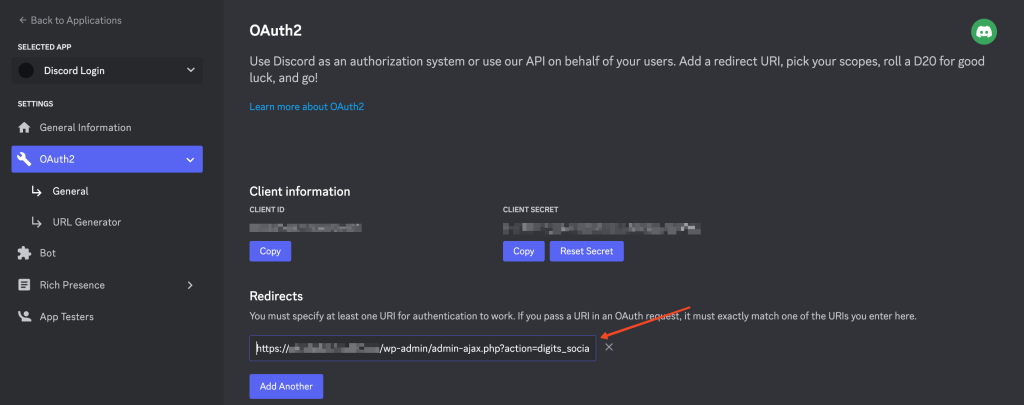Open Learn more about OAuth2 link

point(307,106)
